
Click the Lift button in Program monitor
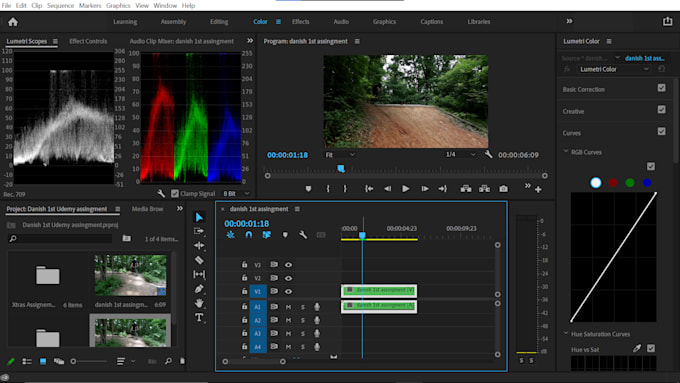(466, 189)
